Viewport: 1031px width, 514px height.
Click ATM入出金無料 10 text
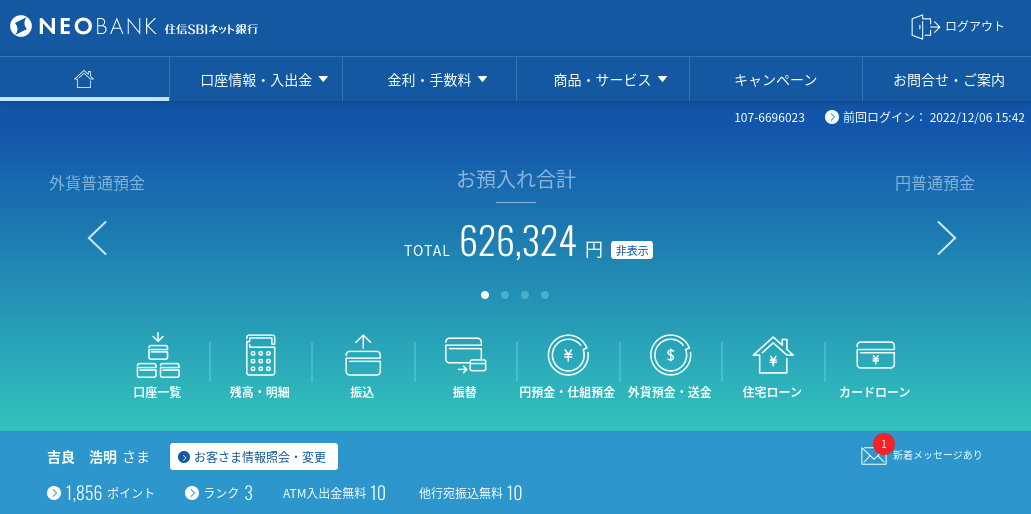[x=334, y=493]
